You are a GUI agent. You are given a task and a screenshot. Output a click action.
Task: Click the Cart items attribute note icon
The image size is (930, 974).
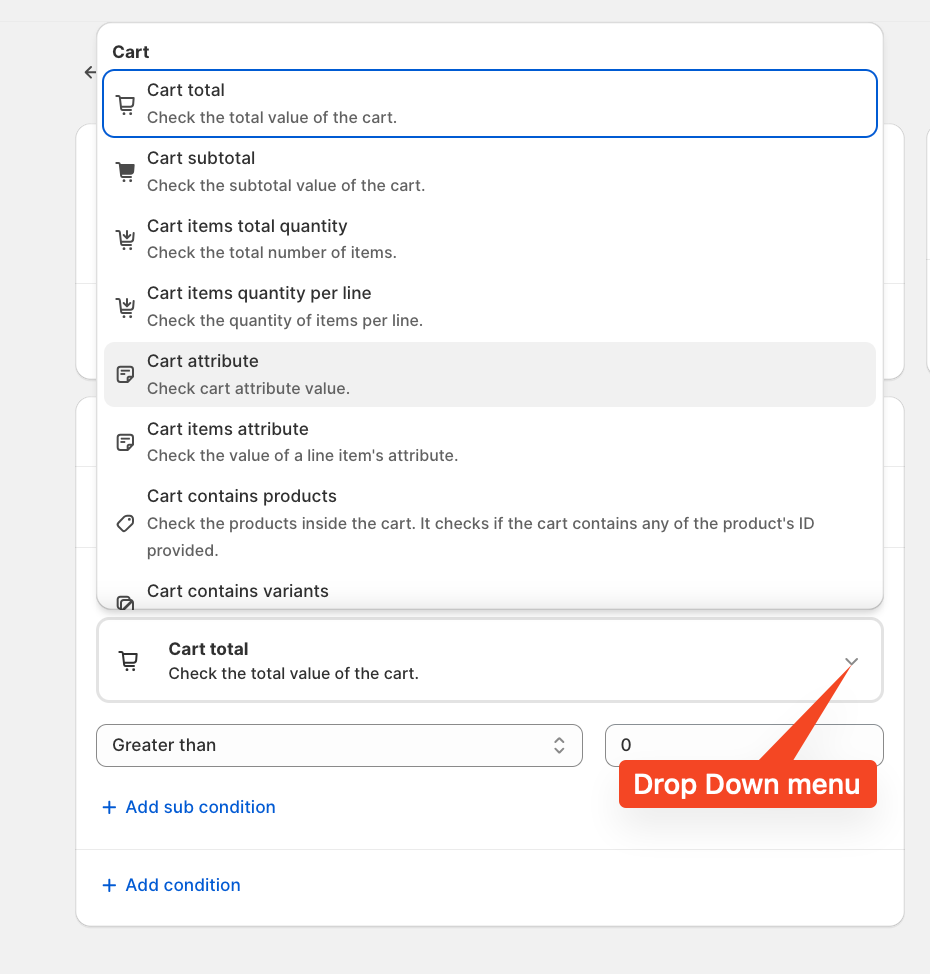125,442
